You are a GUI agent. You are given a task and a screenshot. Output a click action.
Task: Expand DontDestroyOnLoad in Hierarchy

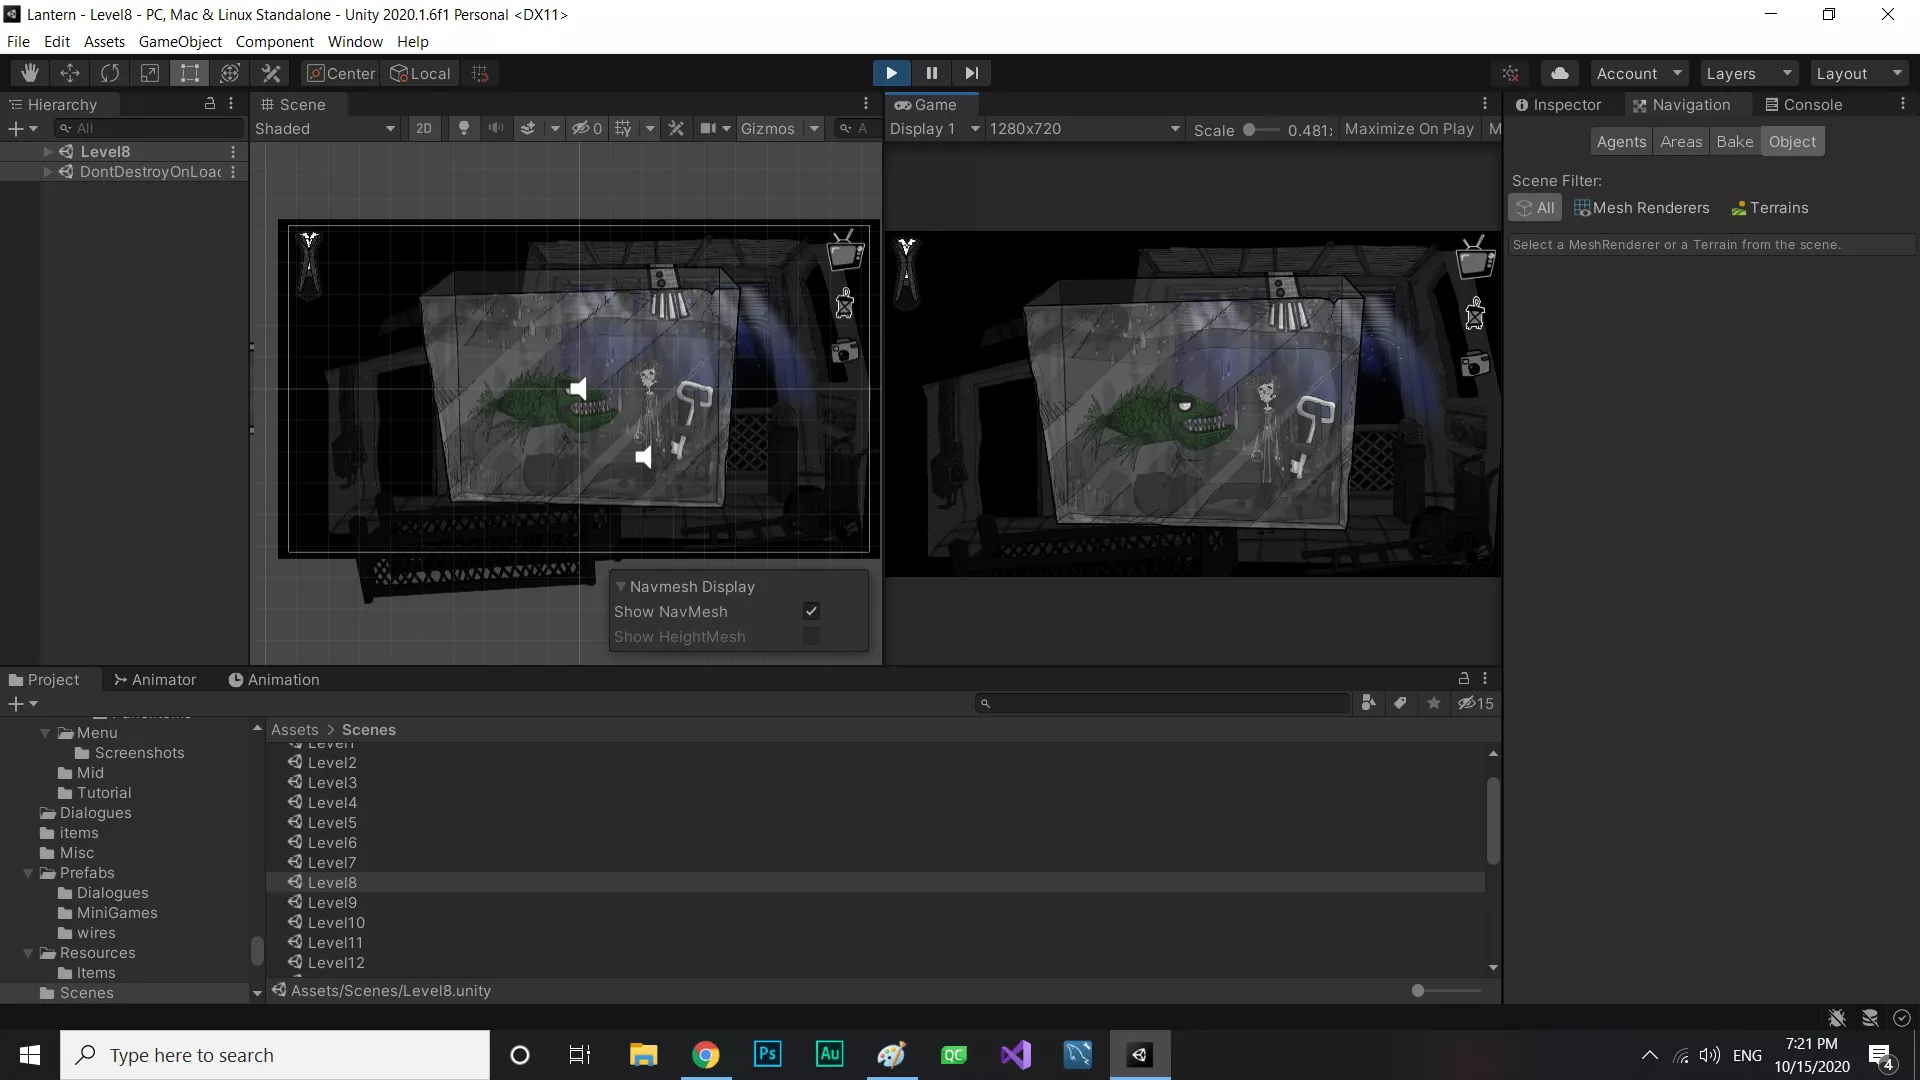pos(47,172)
